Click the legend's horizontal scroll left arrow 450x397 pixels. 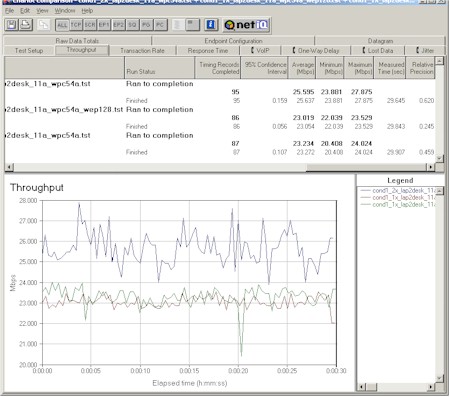361,387
